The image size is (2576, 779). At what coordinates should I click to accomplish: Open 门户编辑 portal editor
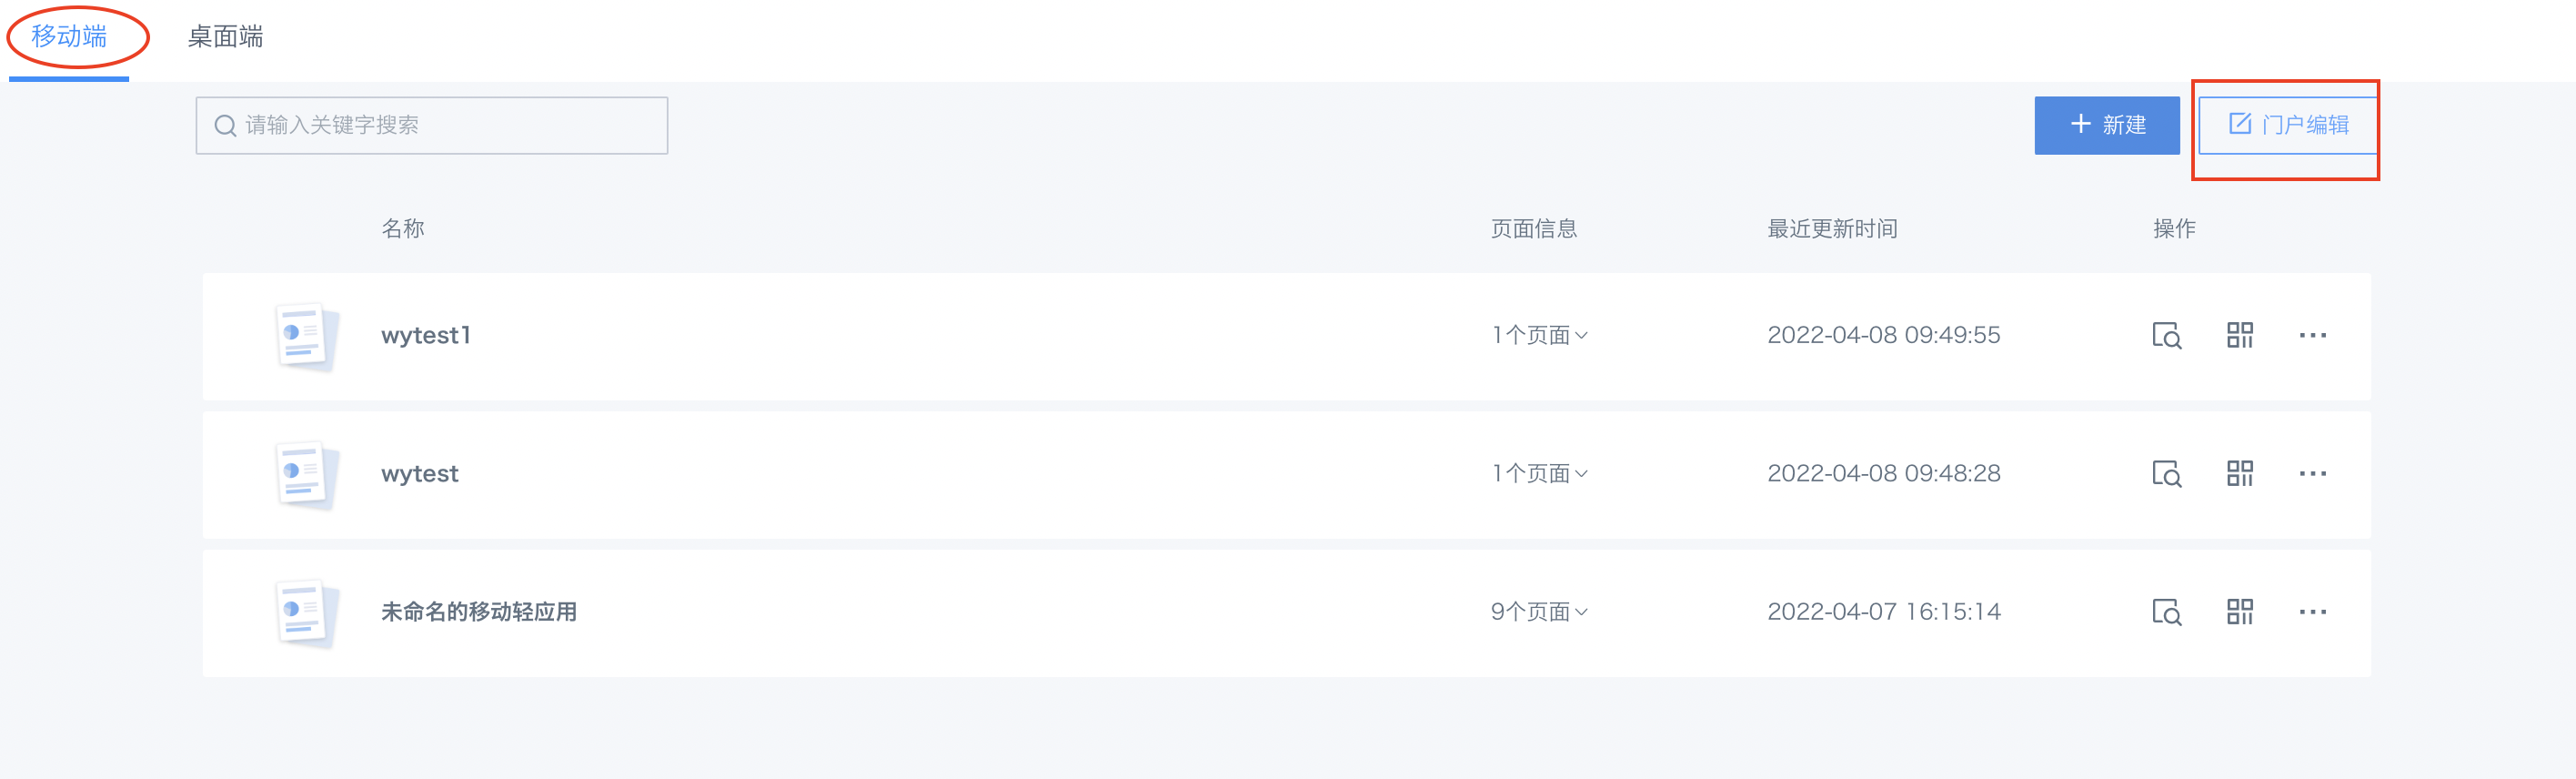point(2287,125)
